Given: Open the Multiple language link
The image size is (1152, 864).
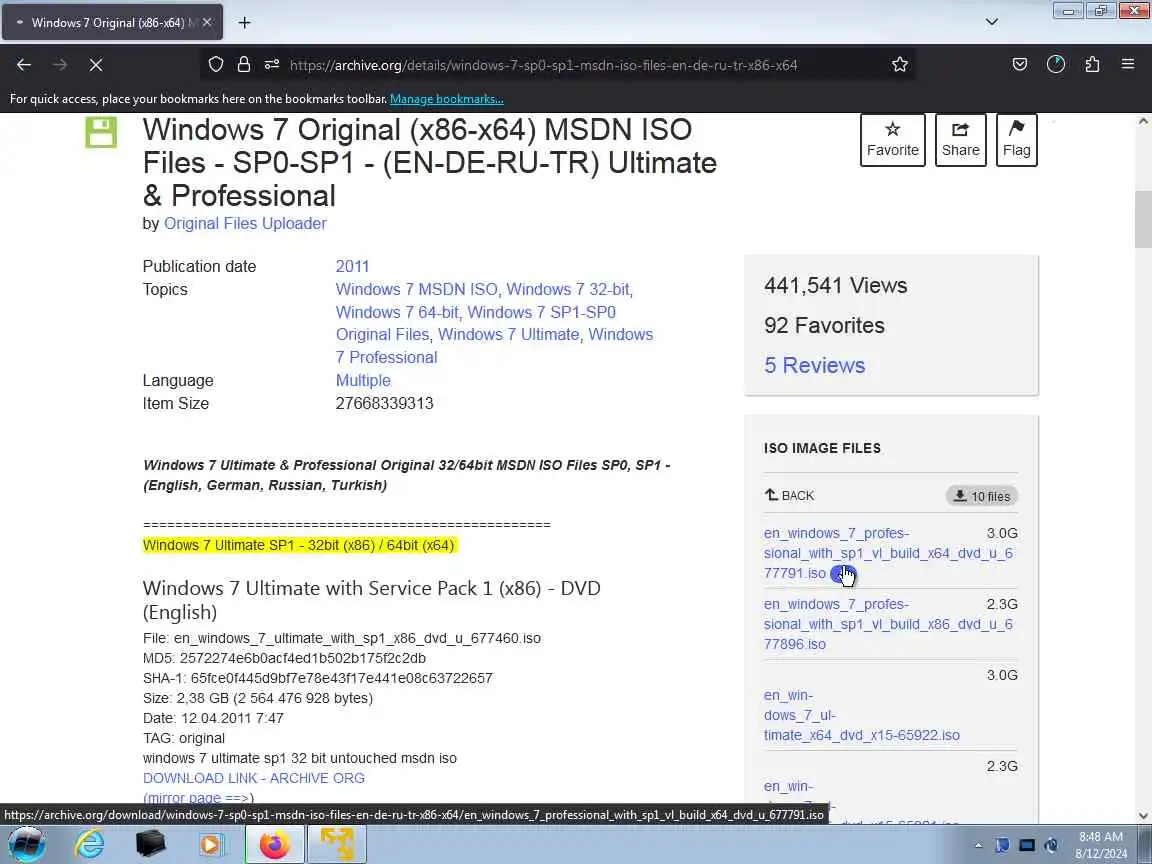Looking at the screenshot, I should (x=363, y=381).
